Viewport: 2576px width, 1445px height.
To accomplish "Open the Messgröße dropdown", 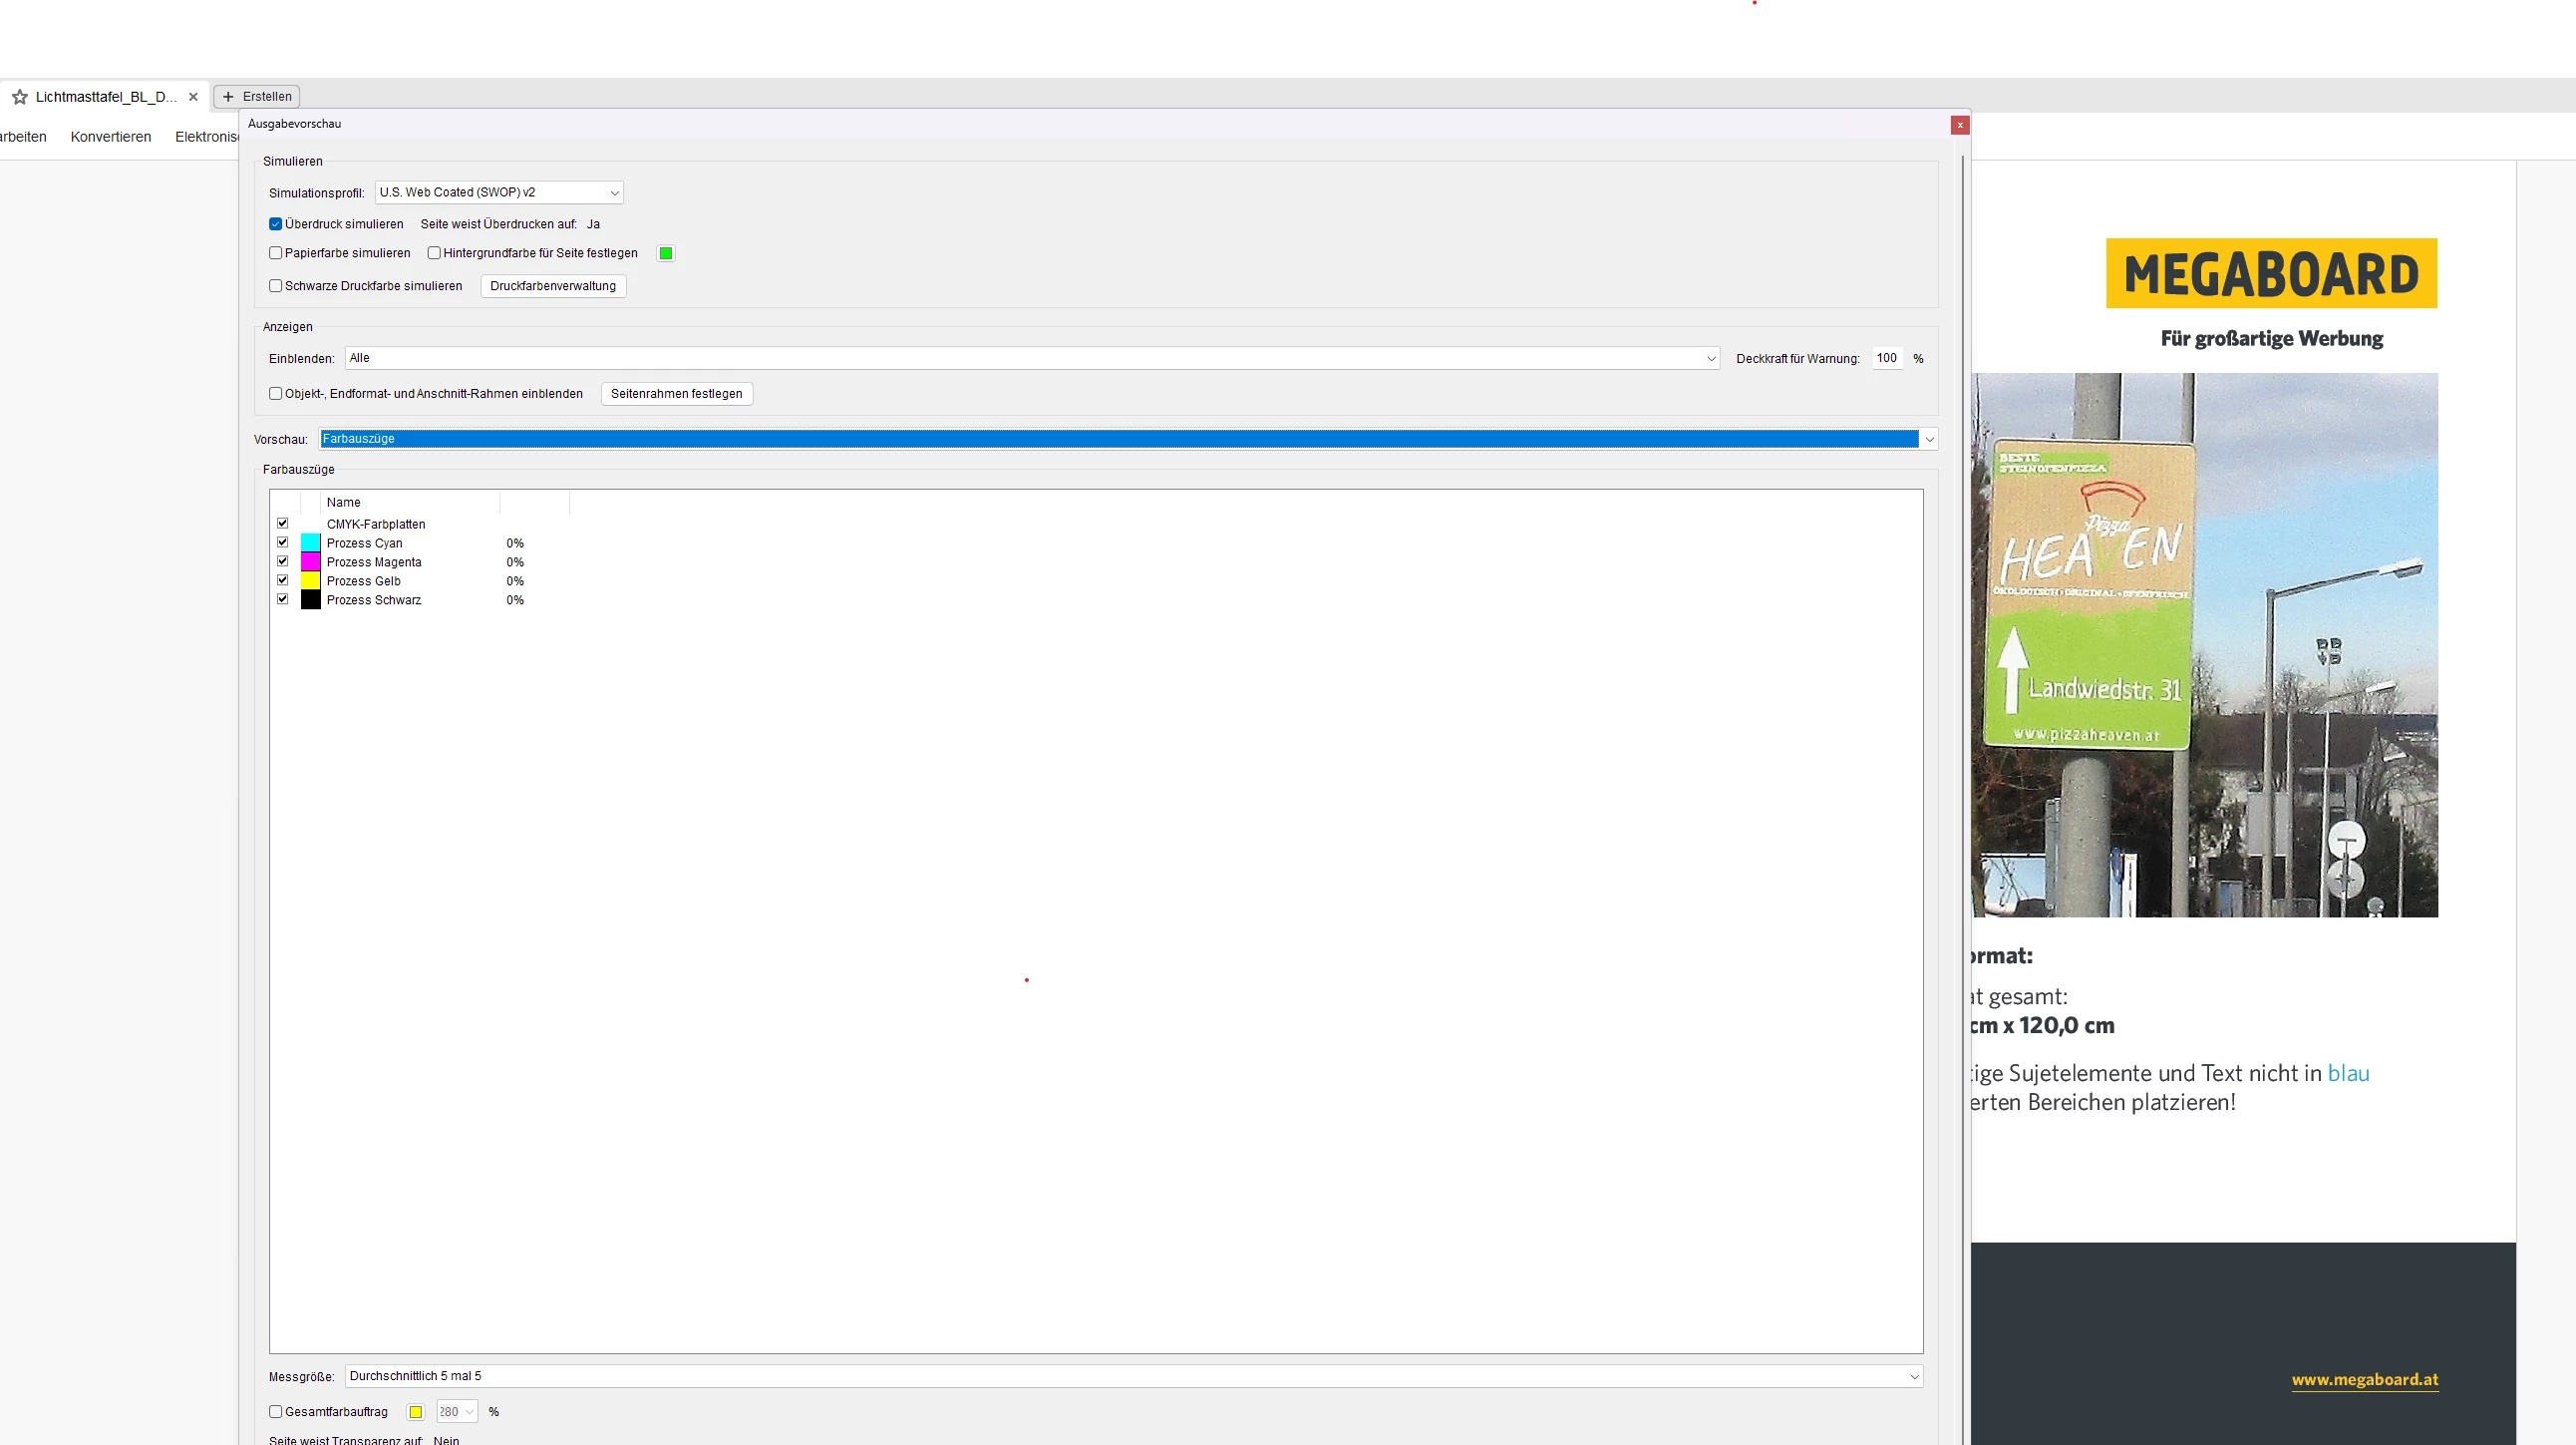I will (1133, 1376).
